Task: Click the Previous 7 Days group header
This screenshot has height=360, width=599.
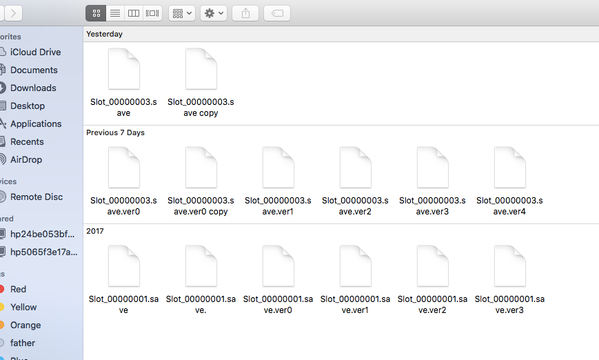Action: point(115,133)
